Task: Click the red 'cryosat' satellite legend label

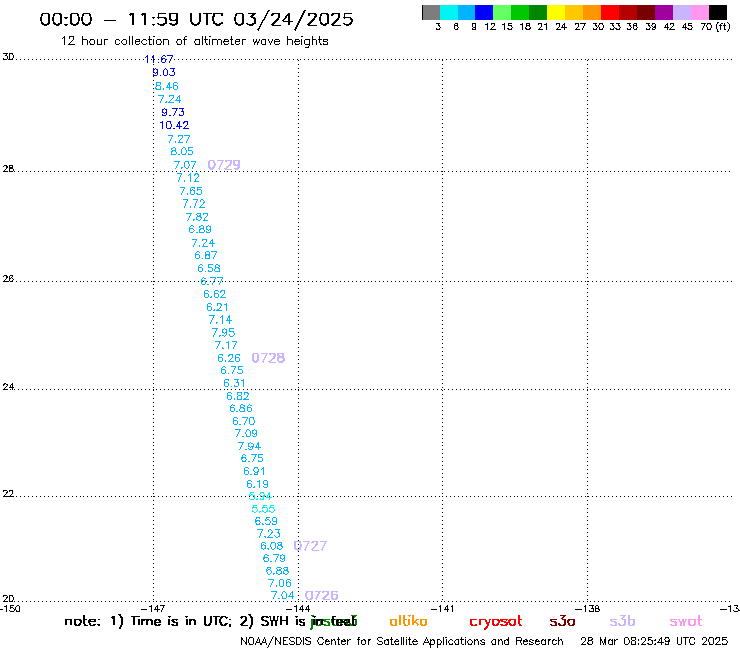Action: pyautogui.click(x=496, y=622)
